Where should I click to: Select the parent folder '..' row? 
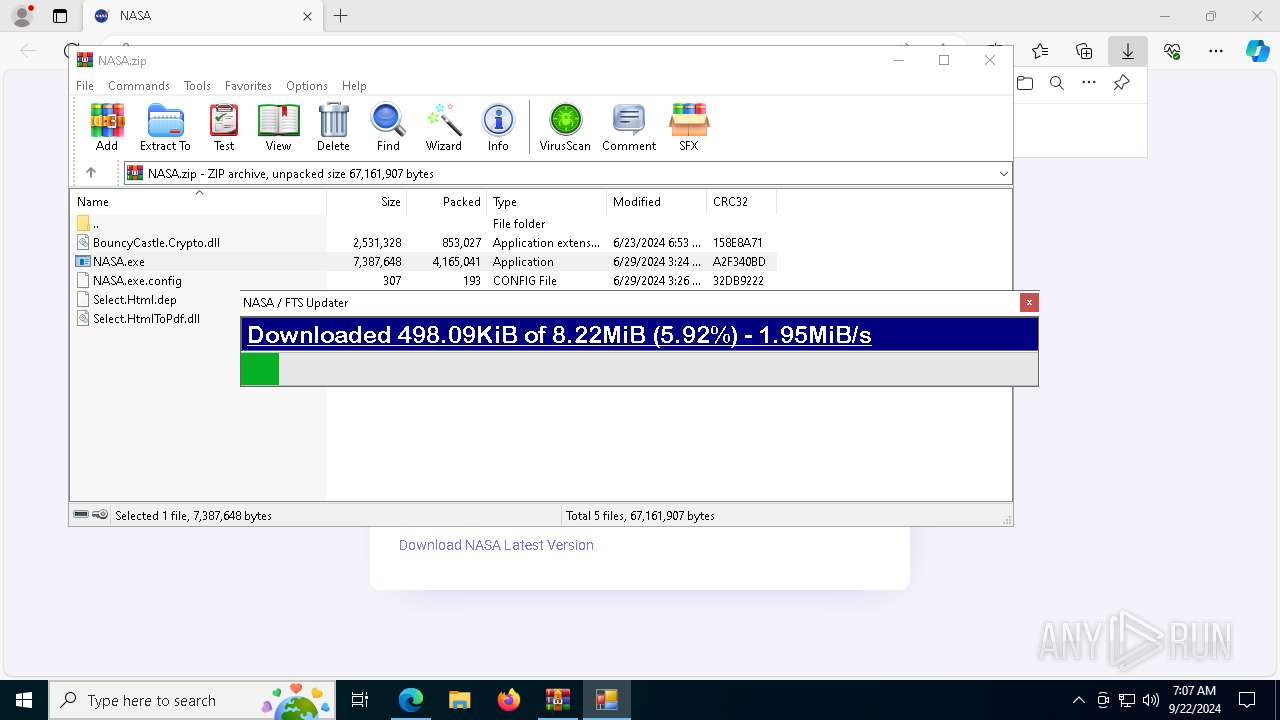point(424,224)
